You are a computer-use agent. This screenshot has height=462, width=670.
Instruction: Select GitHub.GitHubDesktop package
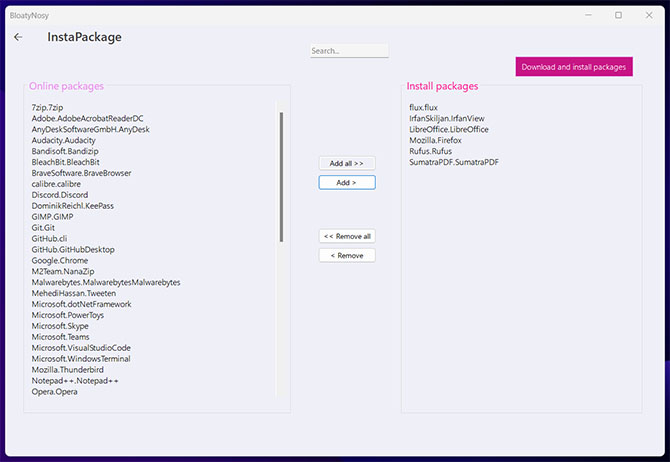73,250
